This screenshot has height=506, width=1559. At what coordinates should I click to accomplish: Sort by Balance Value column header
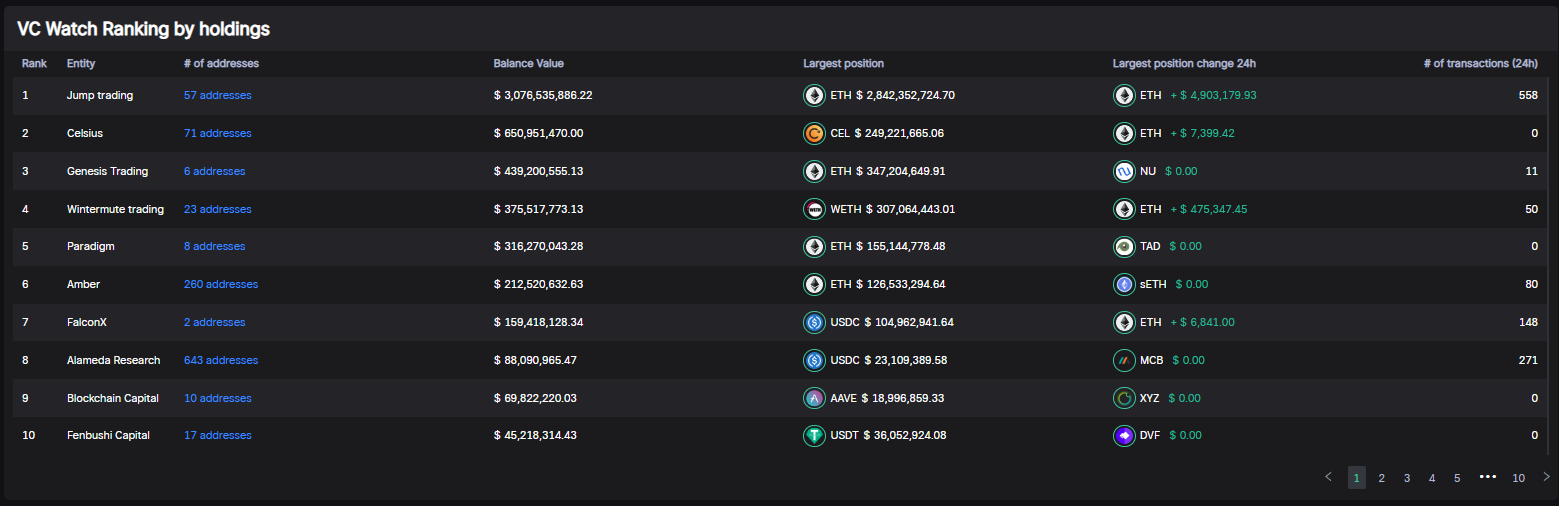(528, 64)
